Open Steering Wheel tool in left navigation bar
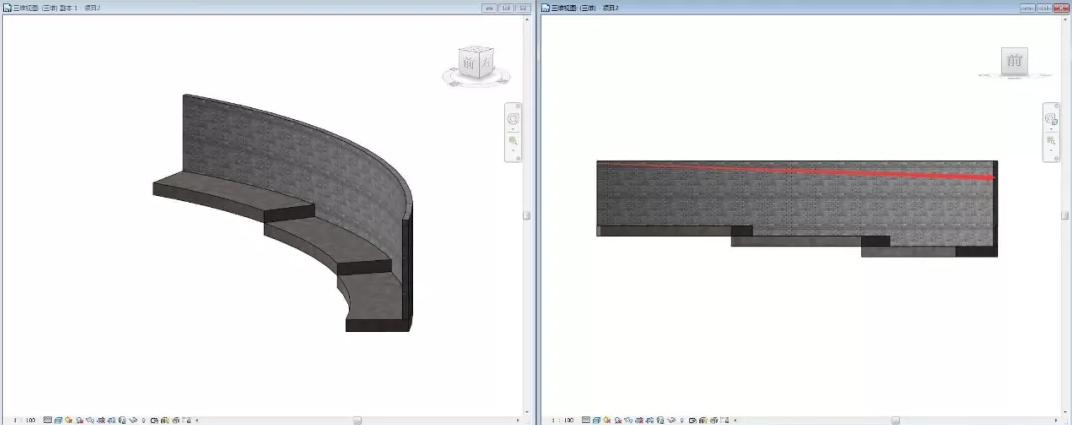 tap(513, 118)
